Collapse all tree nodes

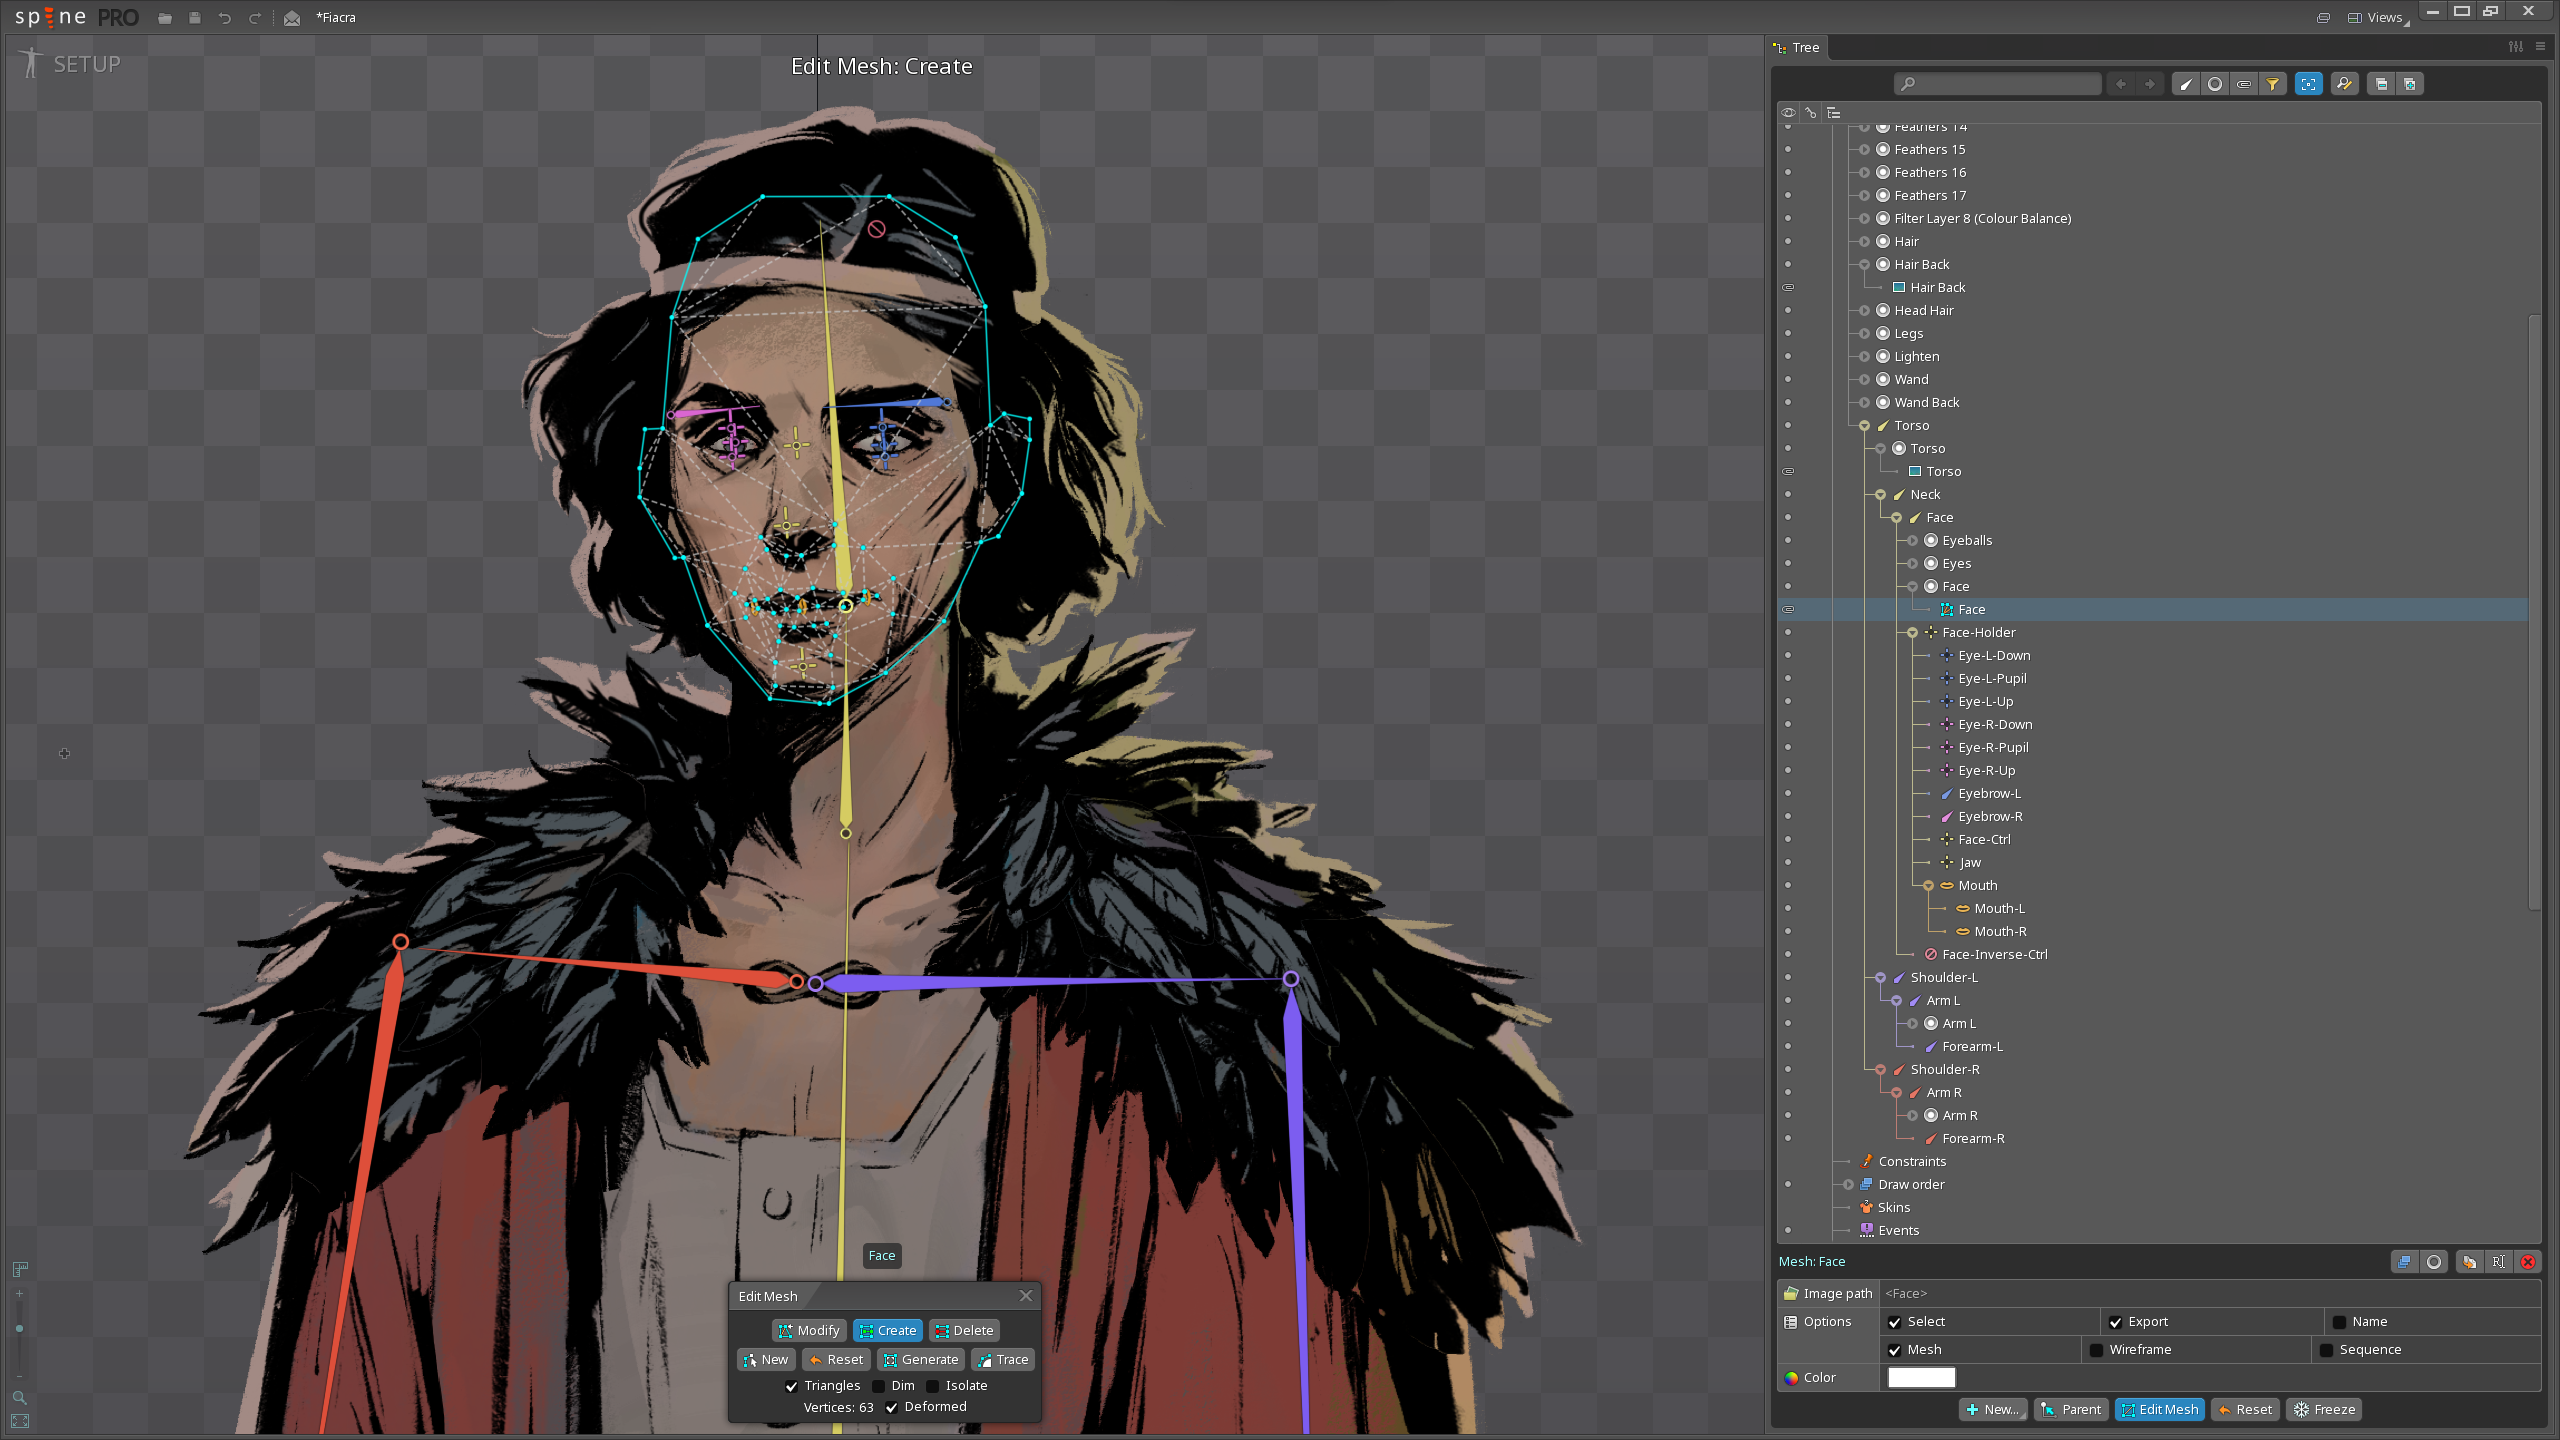2381,84
